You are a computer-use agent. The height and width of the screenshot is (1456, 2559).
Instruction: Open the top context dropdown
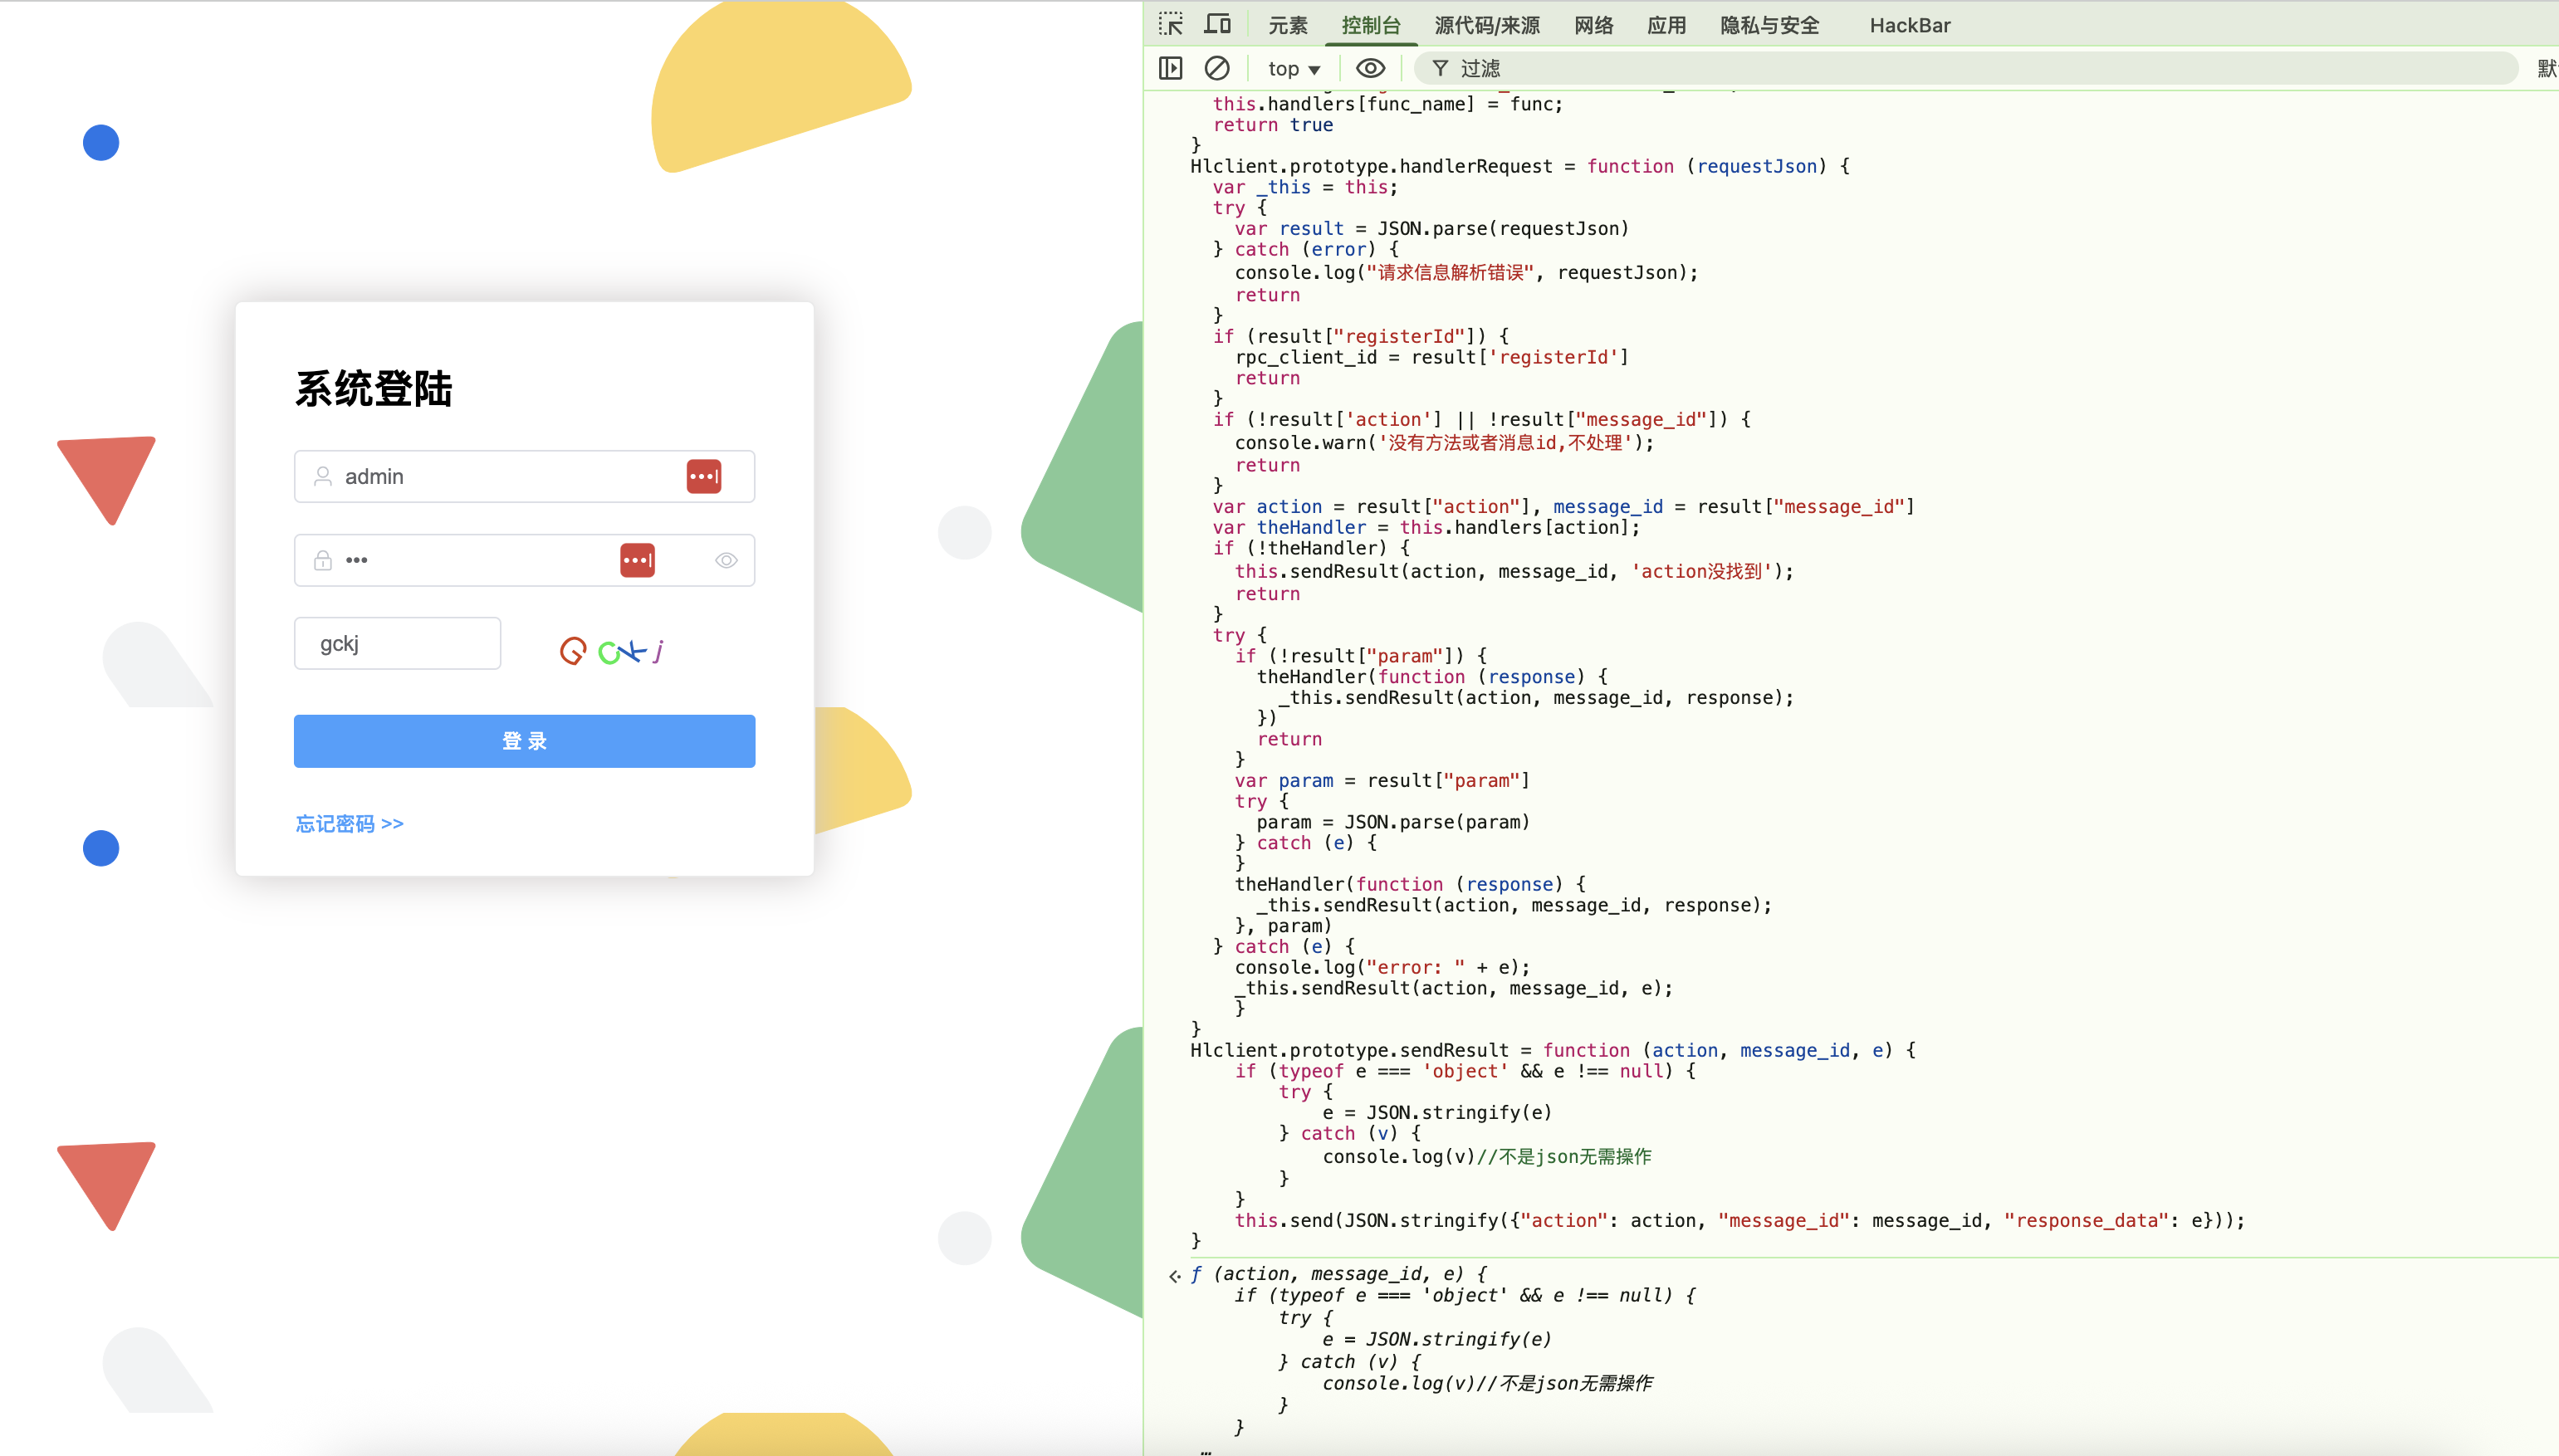[1293, 68]
